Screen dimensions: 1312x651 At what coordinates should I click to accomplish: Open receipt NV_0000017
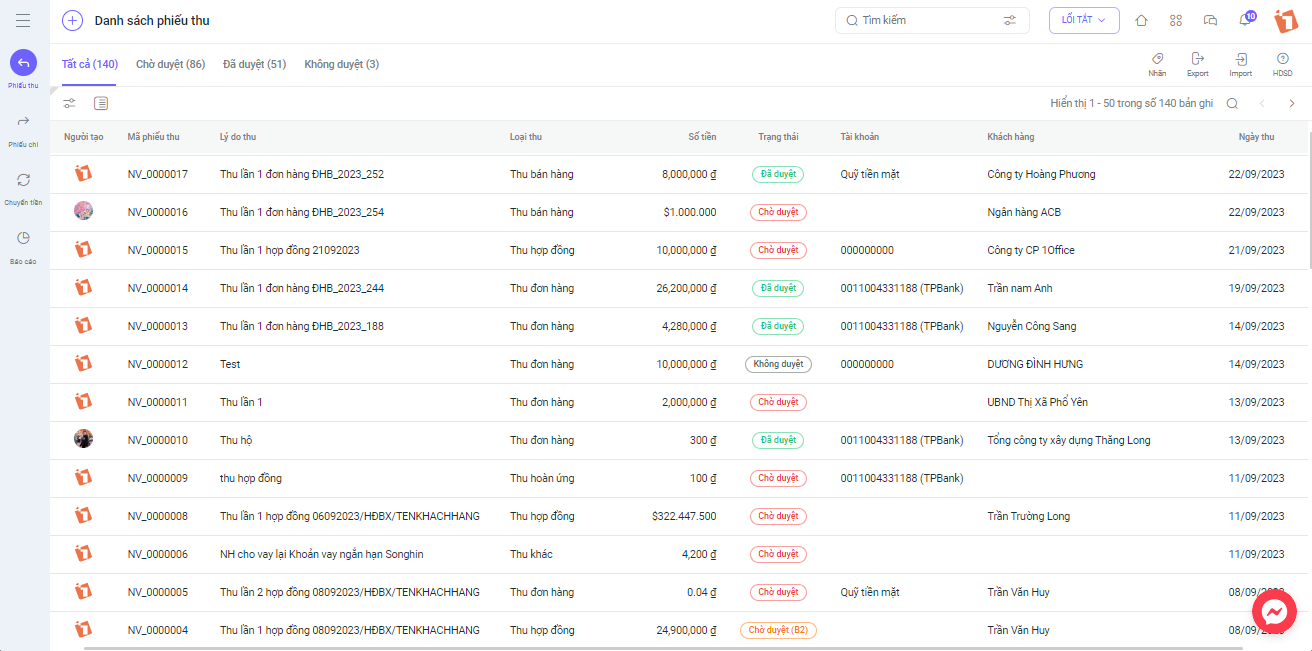point(158,174)
